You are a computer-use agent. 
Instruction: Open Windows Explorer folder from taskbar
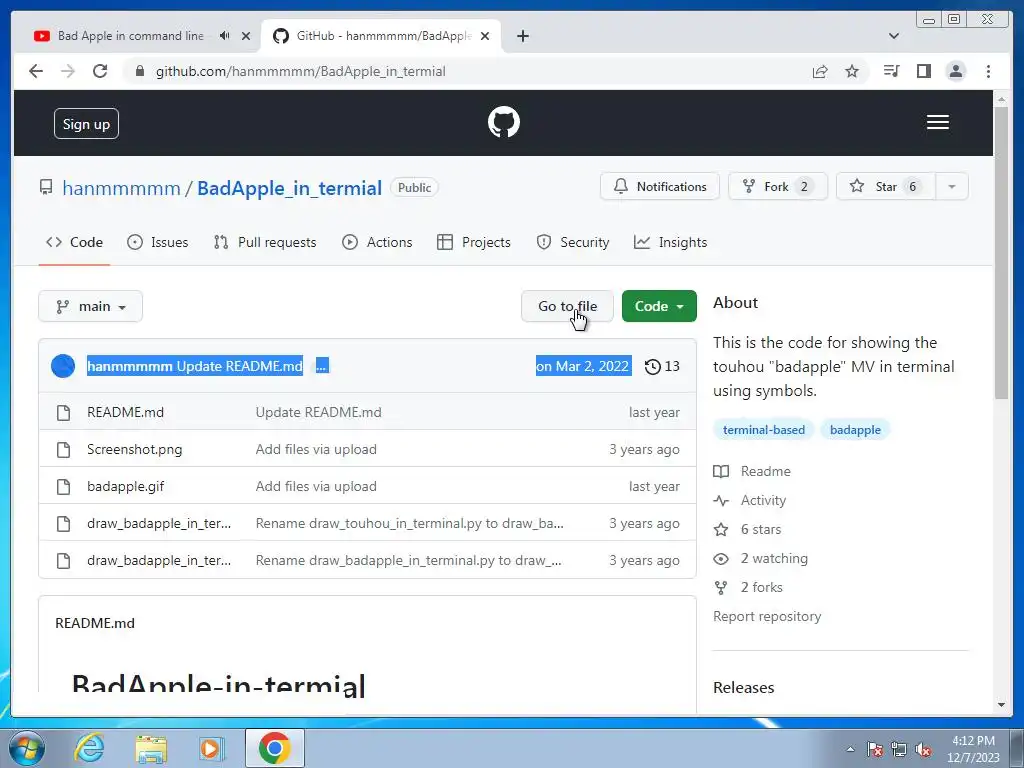point(151,748)
